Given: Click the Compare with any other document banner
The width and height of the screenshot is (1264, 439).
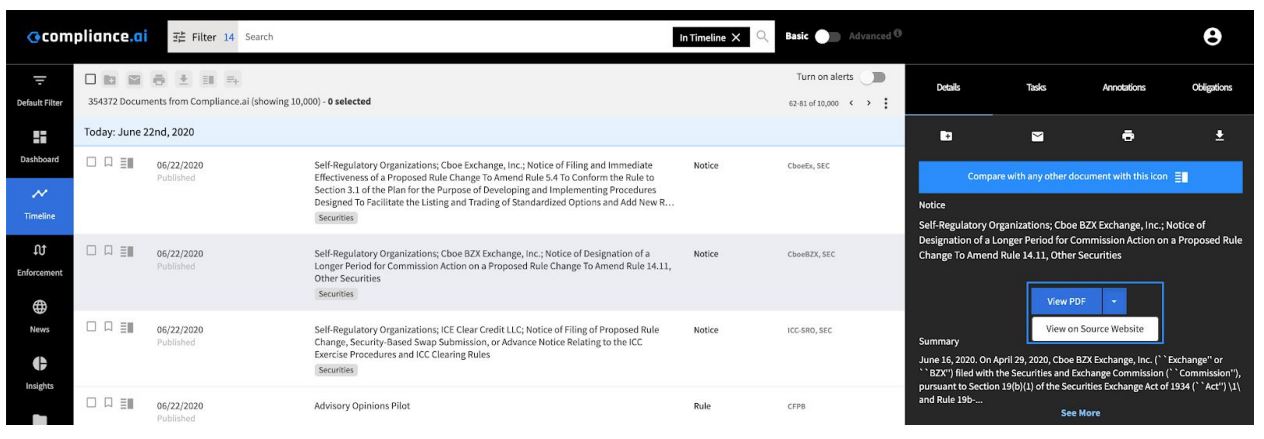Looking at the screenshot, I should pyautogui.click(x=1078, y=176).
